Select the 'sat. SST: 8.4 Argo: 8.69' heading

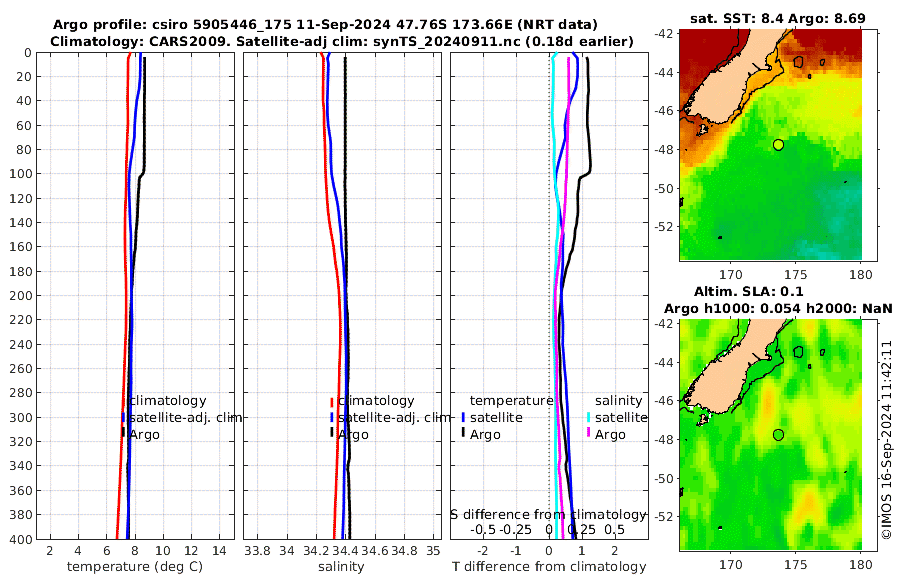coord(778,18)
